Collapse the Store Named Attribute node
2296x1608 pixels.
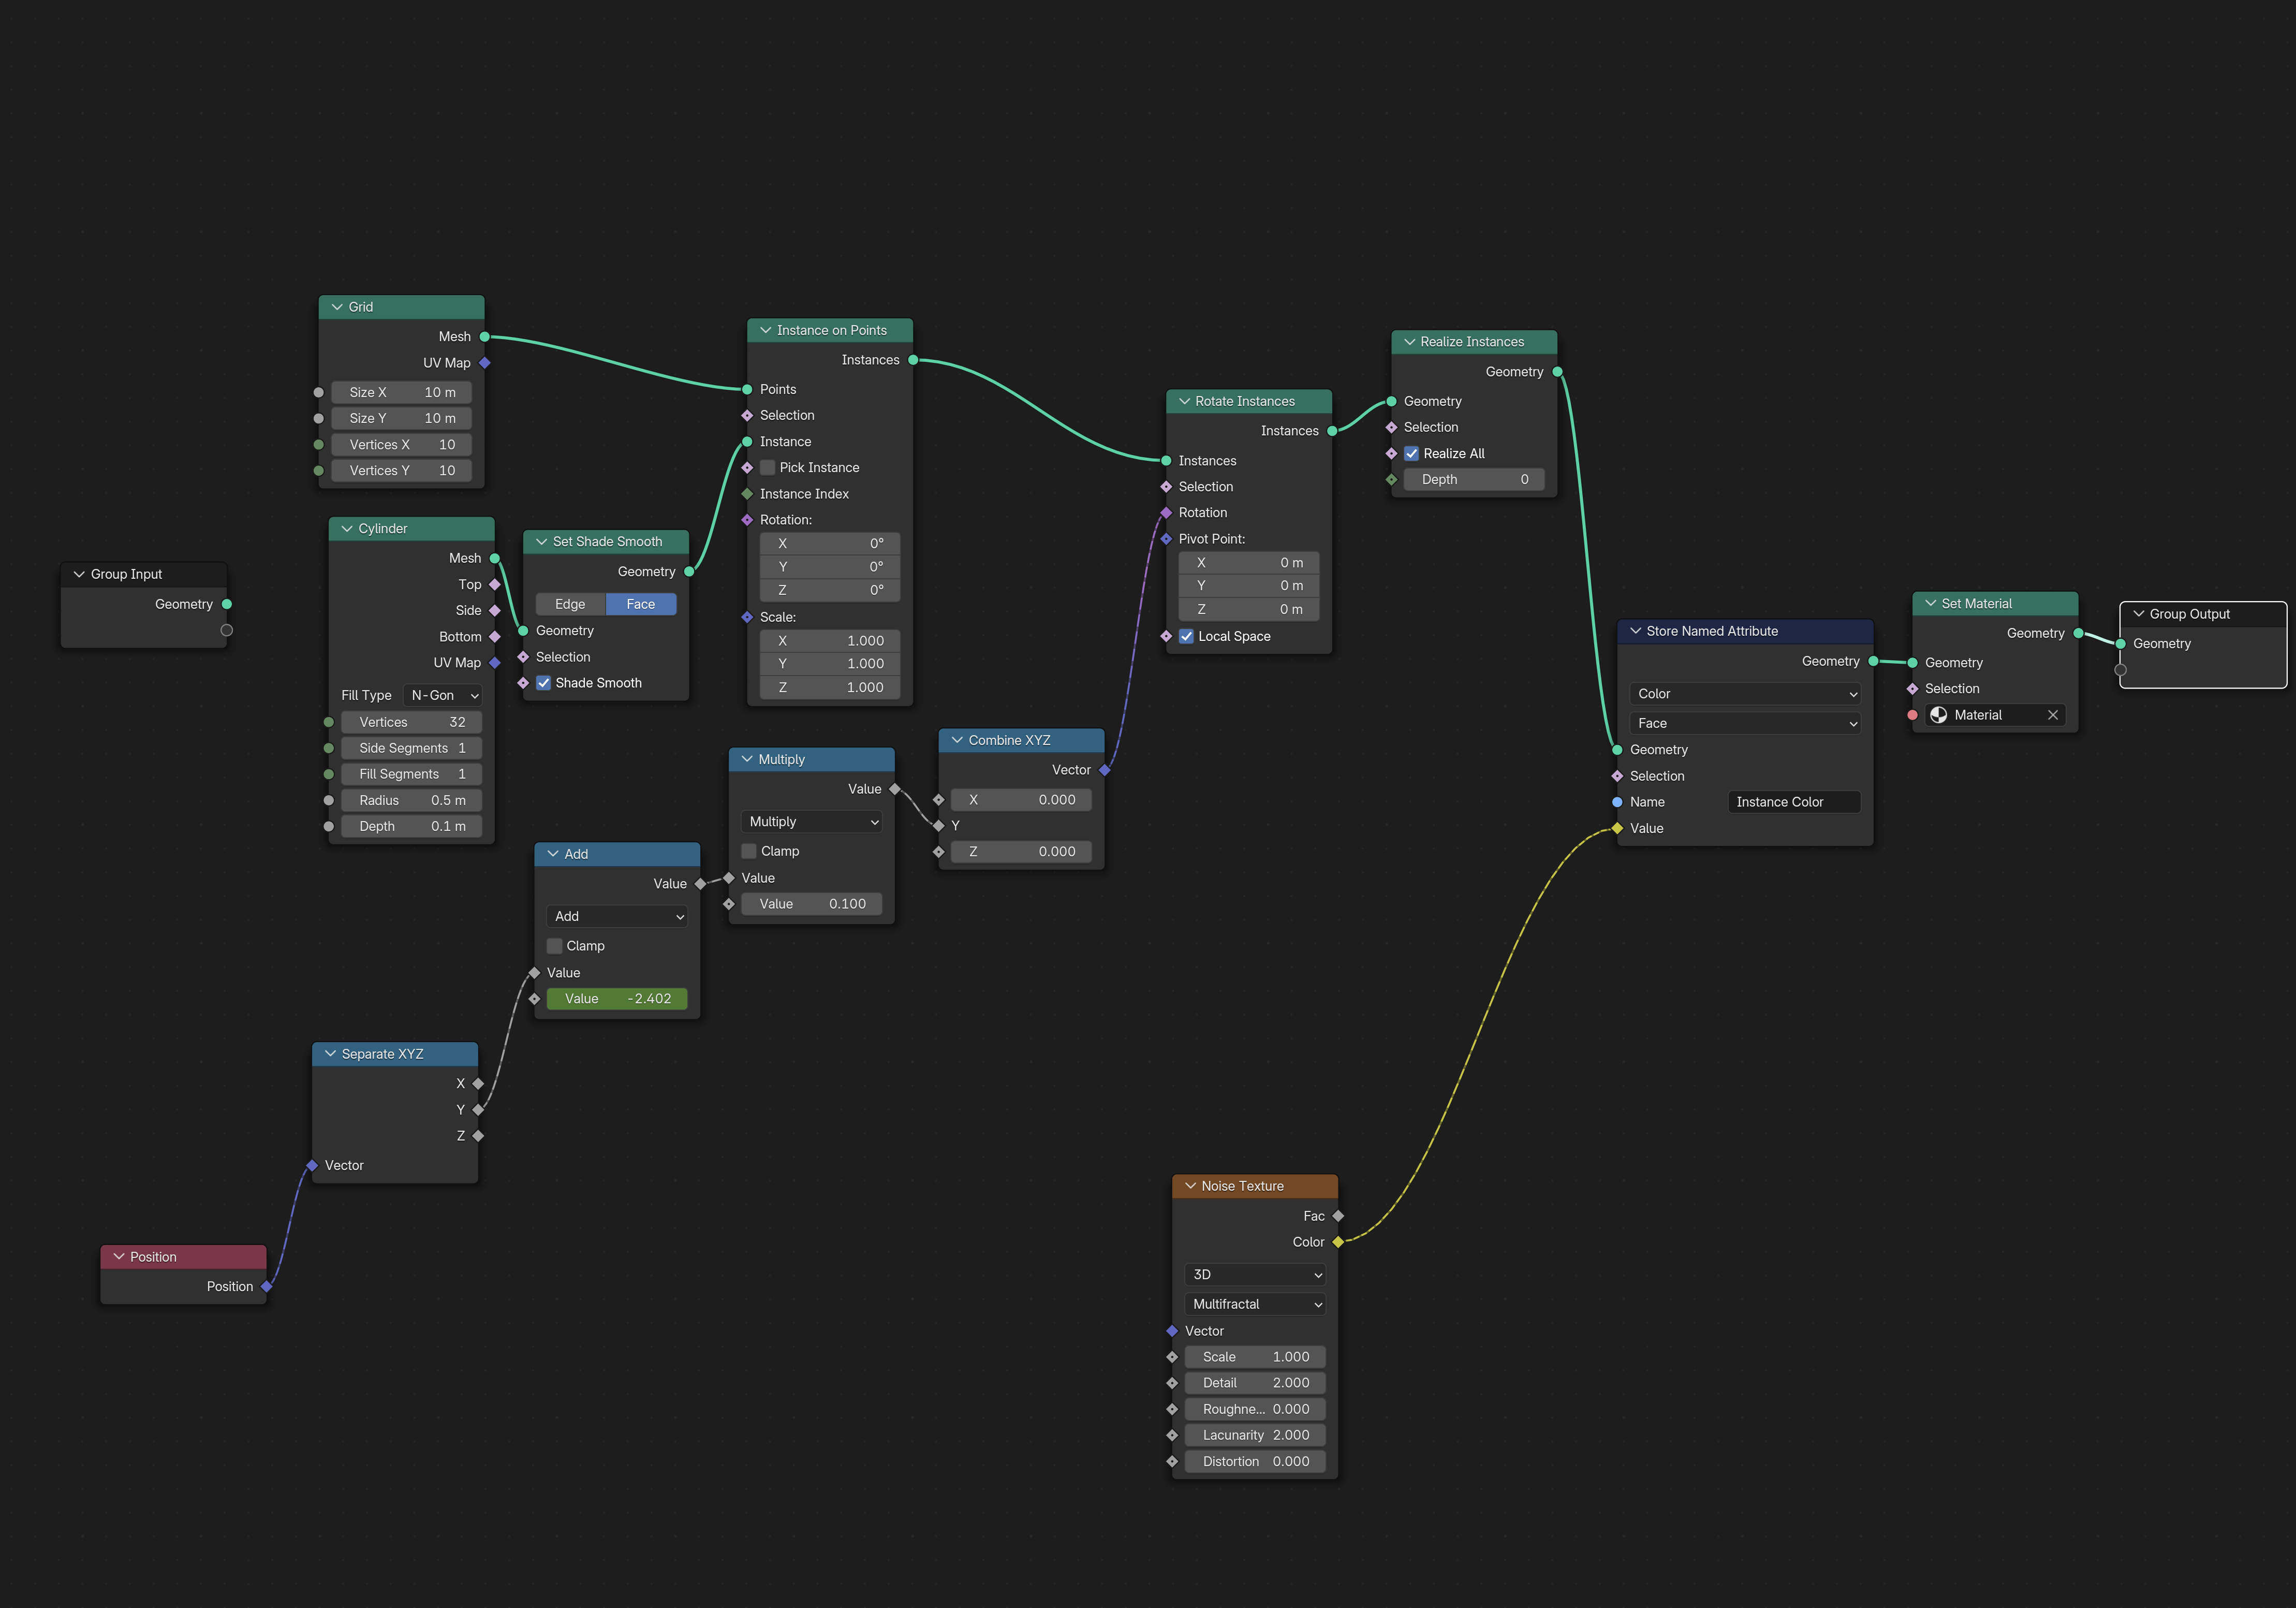point(1635,631)
